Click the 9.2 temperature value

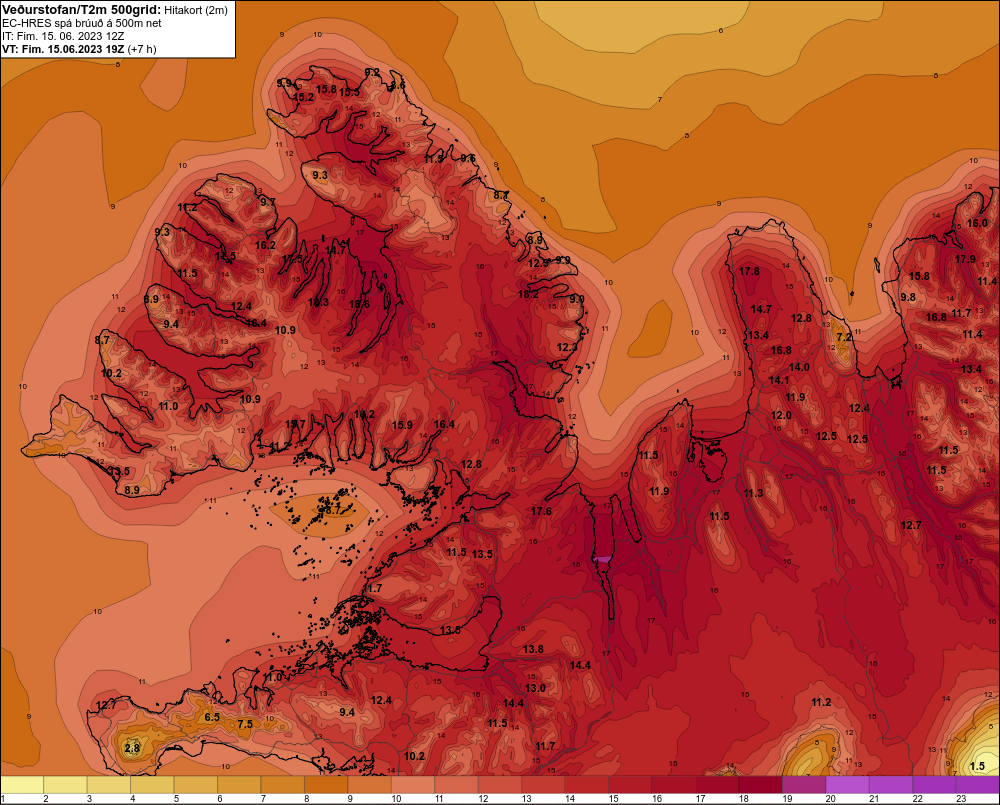pyautogui.click(x=372, y=72)
